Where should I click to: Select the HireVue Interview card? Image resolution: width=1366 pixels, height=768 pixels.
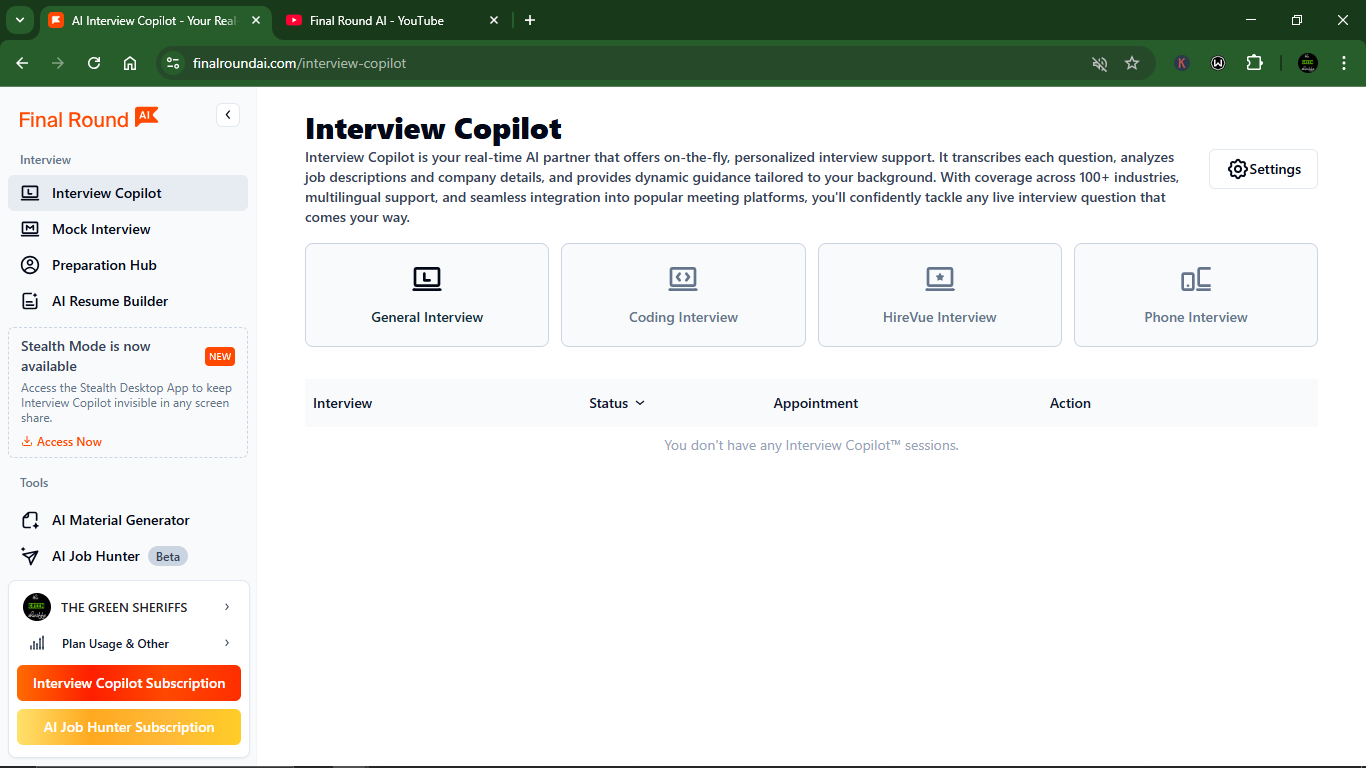(940, 295)
